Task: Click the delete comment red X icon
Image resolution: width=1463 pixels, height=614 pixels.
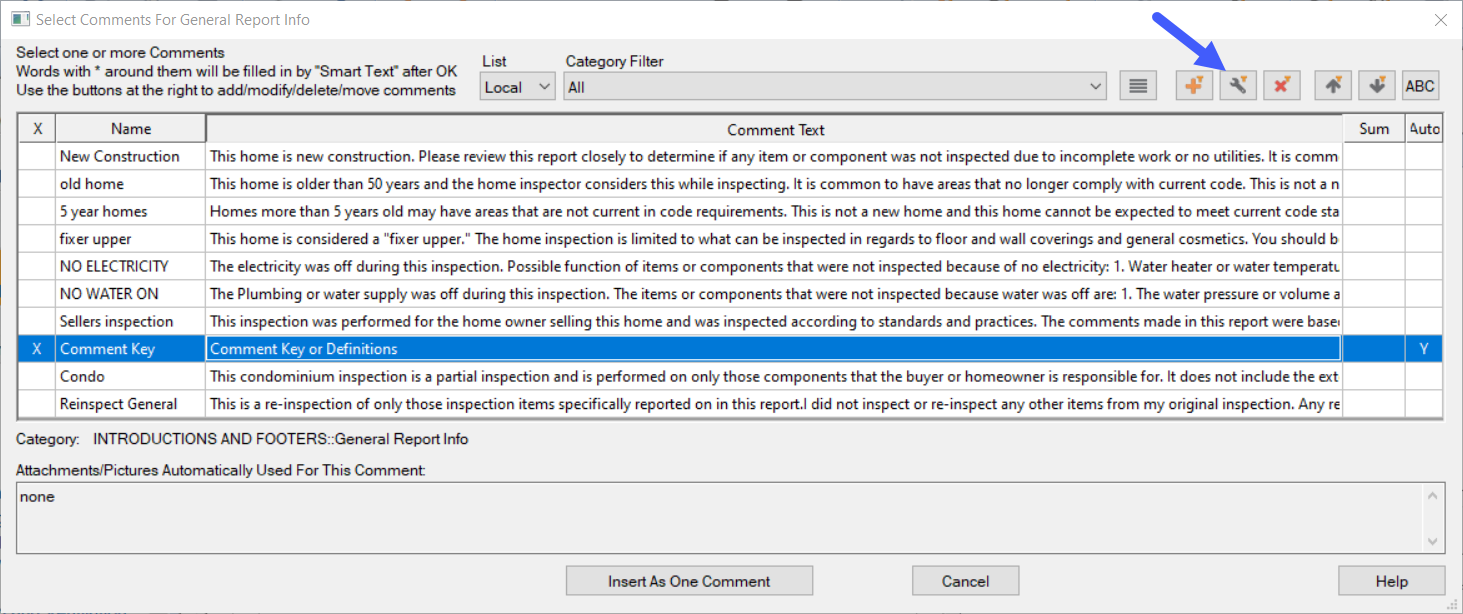Action: click(x=1281, y=86)
